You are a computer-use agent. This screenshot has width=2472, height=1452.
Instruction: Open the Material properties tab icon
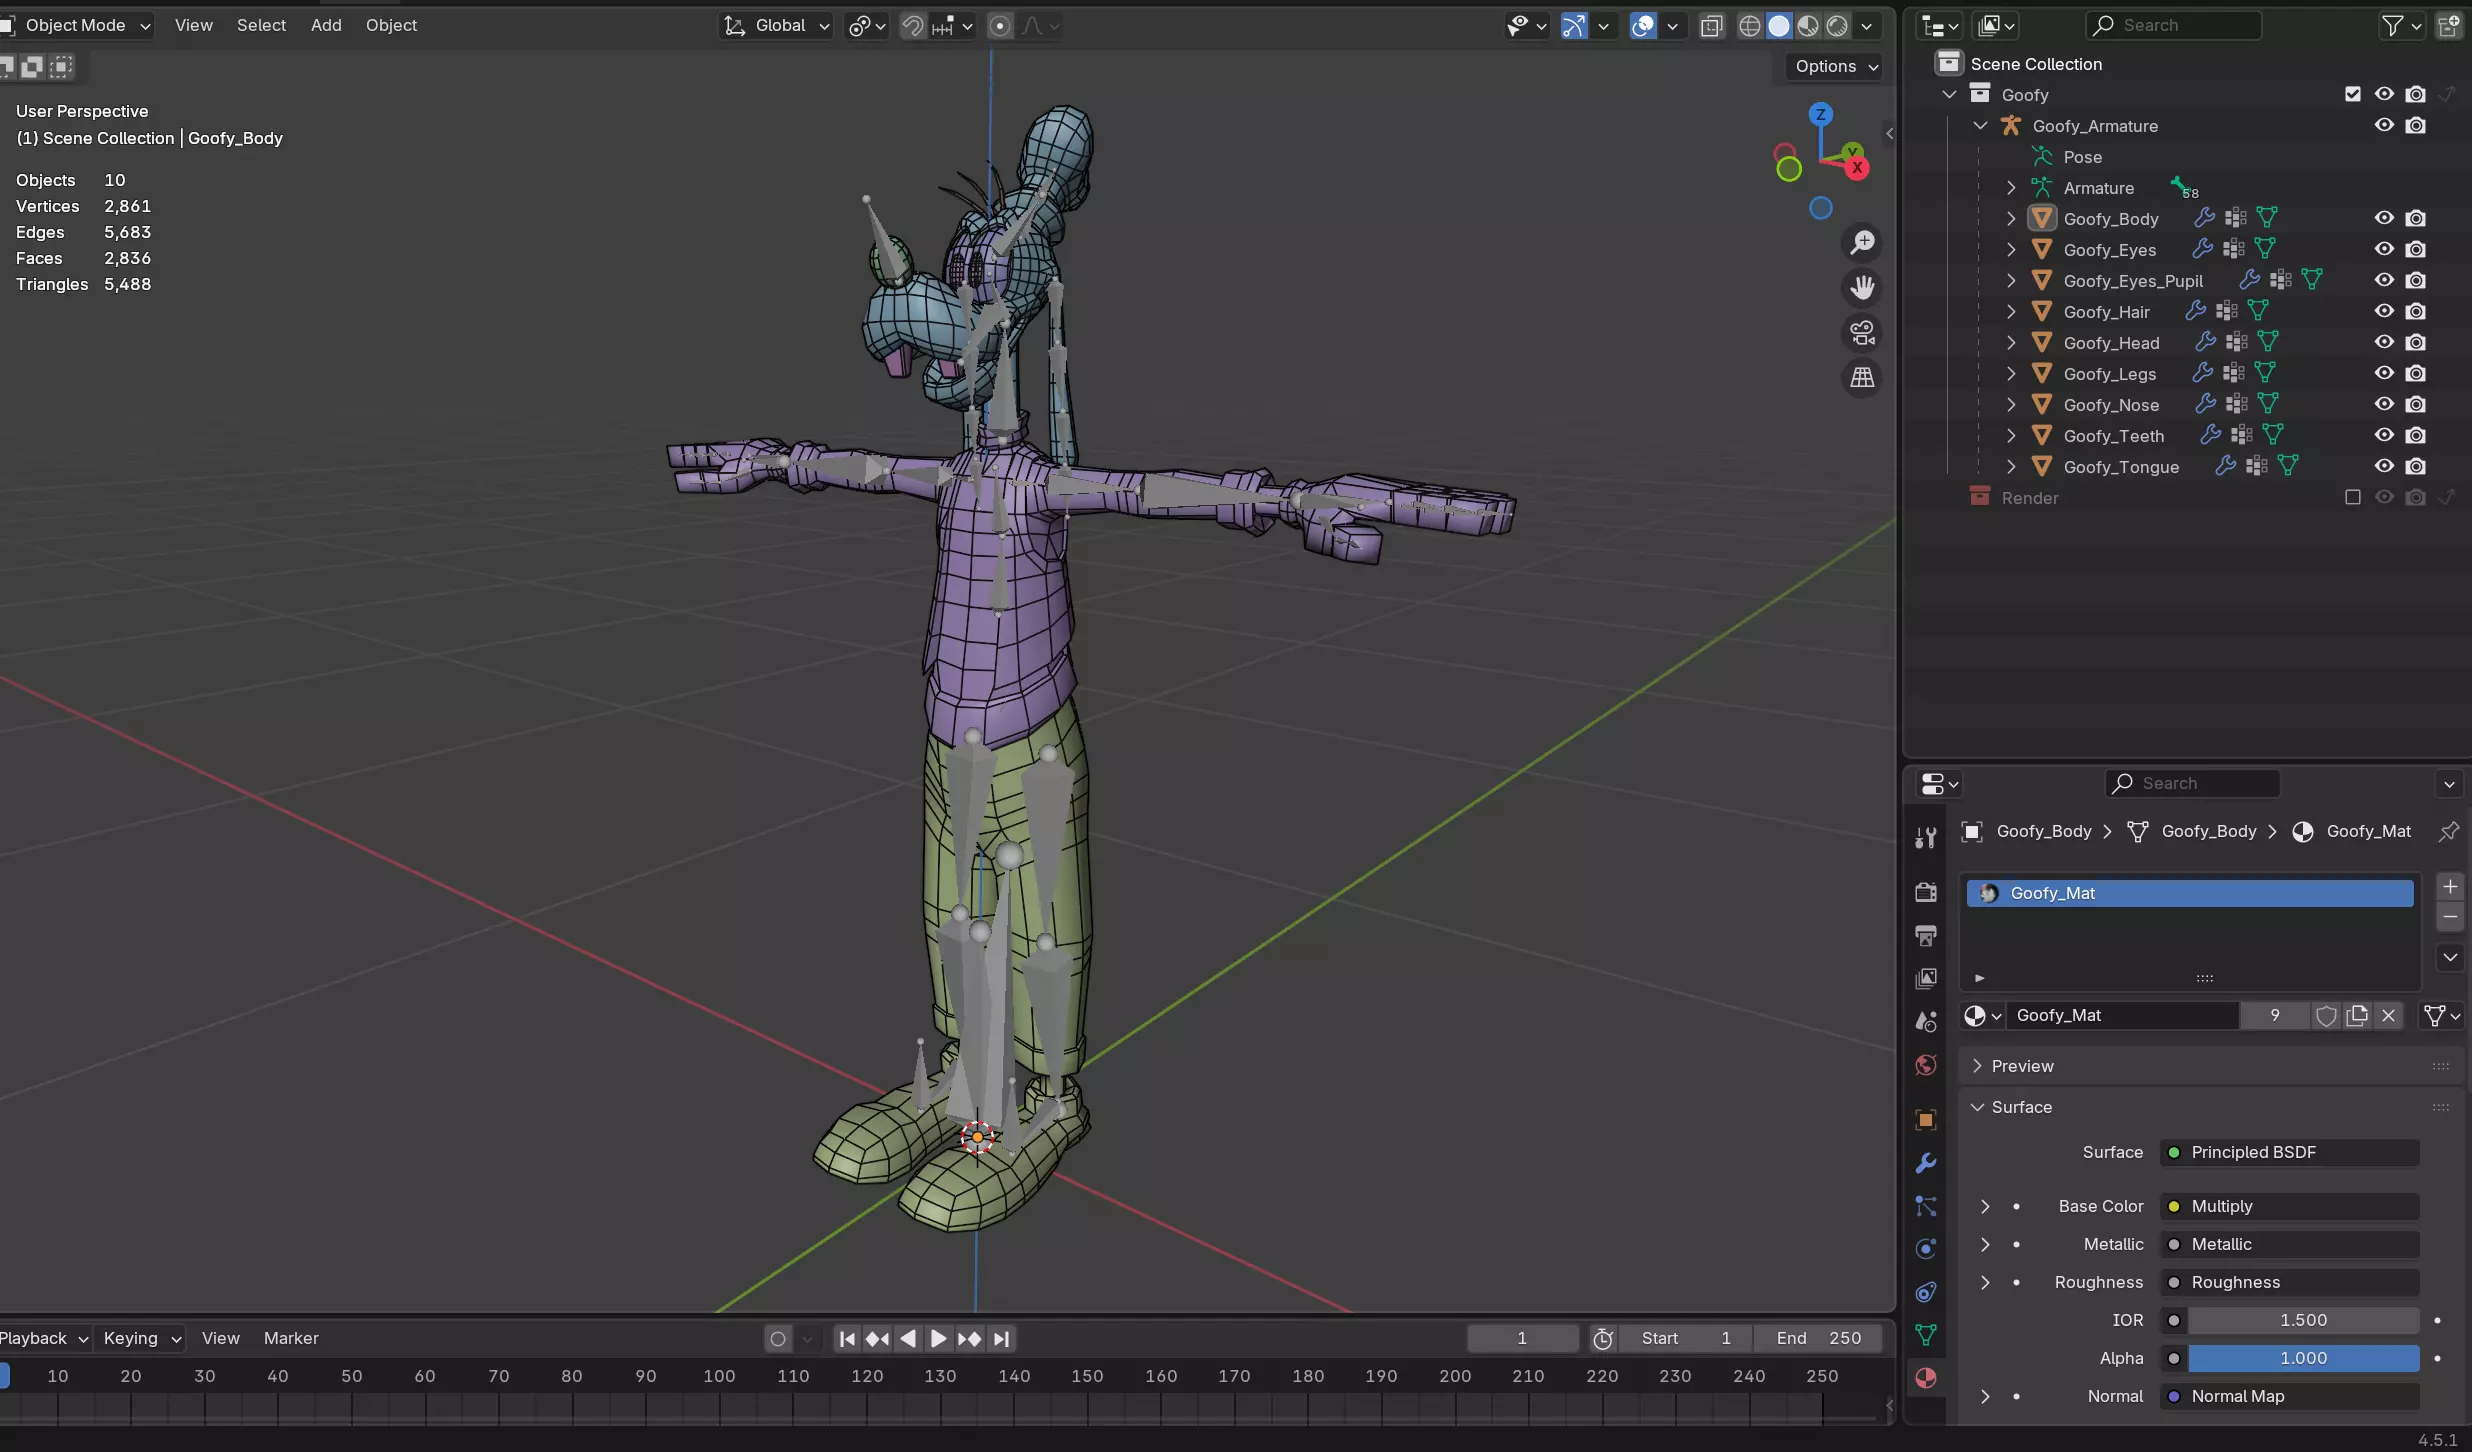coord(1926,1378)
